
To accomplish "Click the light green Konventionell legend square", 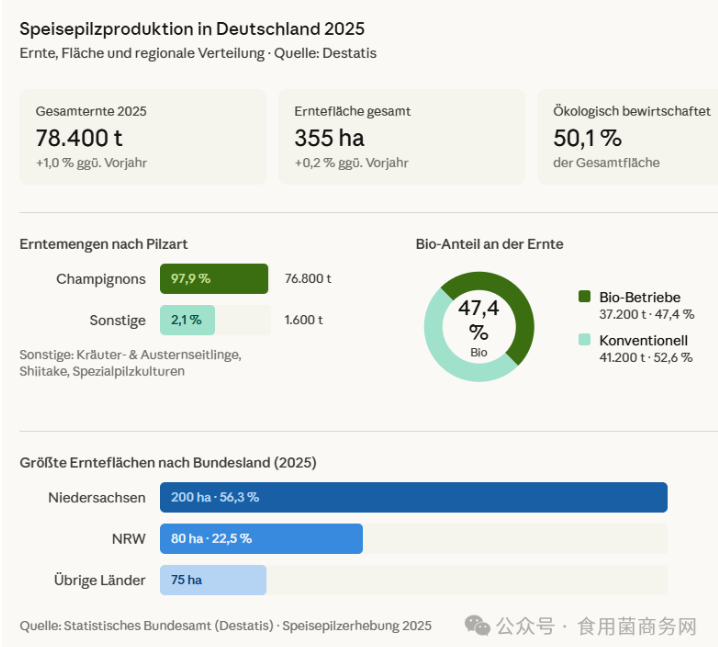I will pos(585,340).
